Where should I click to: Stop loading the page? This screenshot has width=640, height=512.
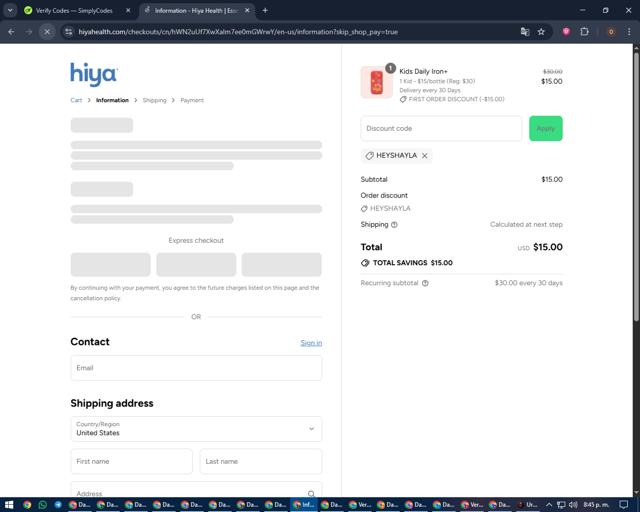[47, 32]
